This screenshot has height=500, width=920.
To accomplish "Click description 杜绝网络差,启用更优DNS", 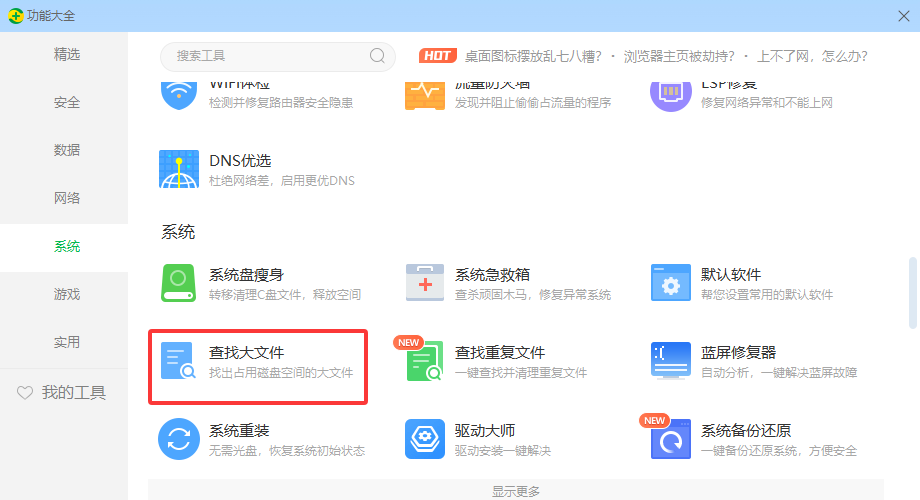I will (x=282, y=181).
